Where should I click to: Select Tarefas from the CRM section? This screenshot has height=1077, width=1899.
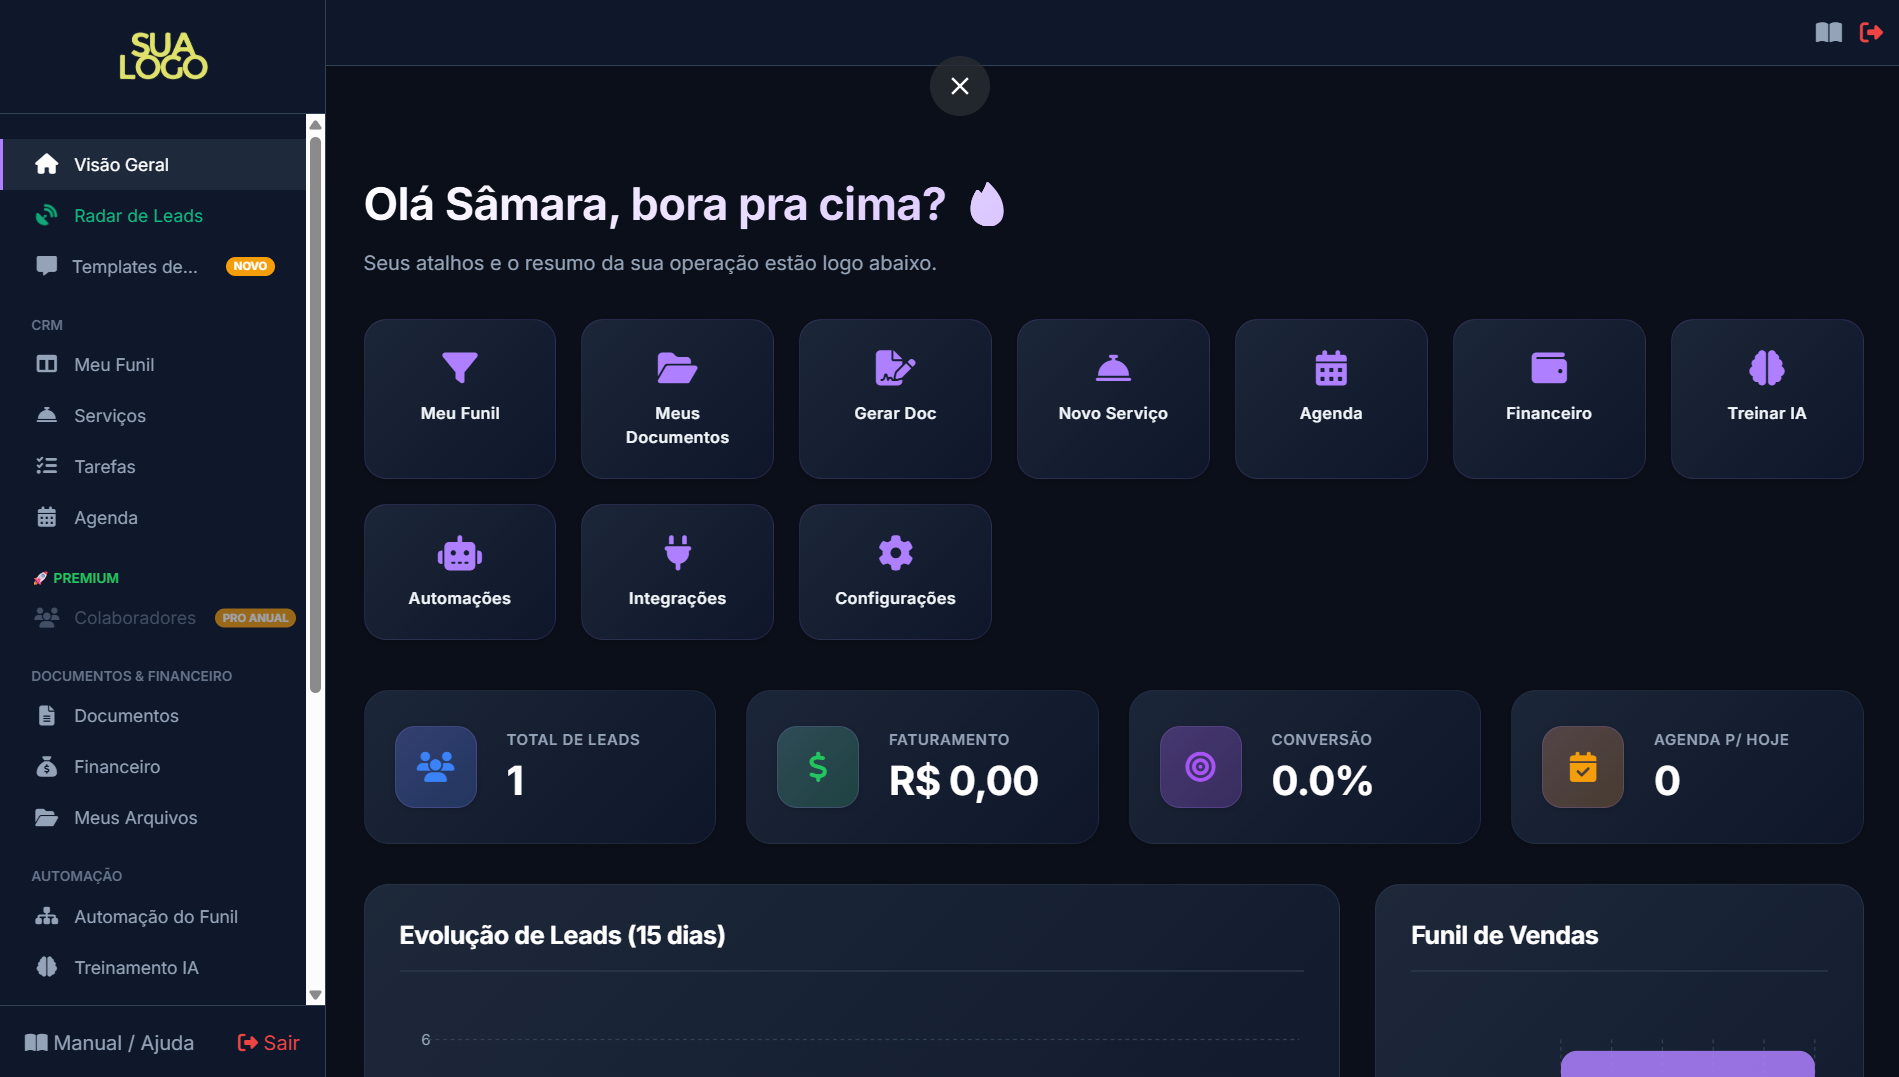point(105,466)
